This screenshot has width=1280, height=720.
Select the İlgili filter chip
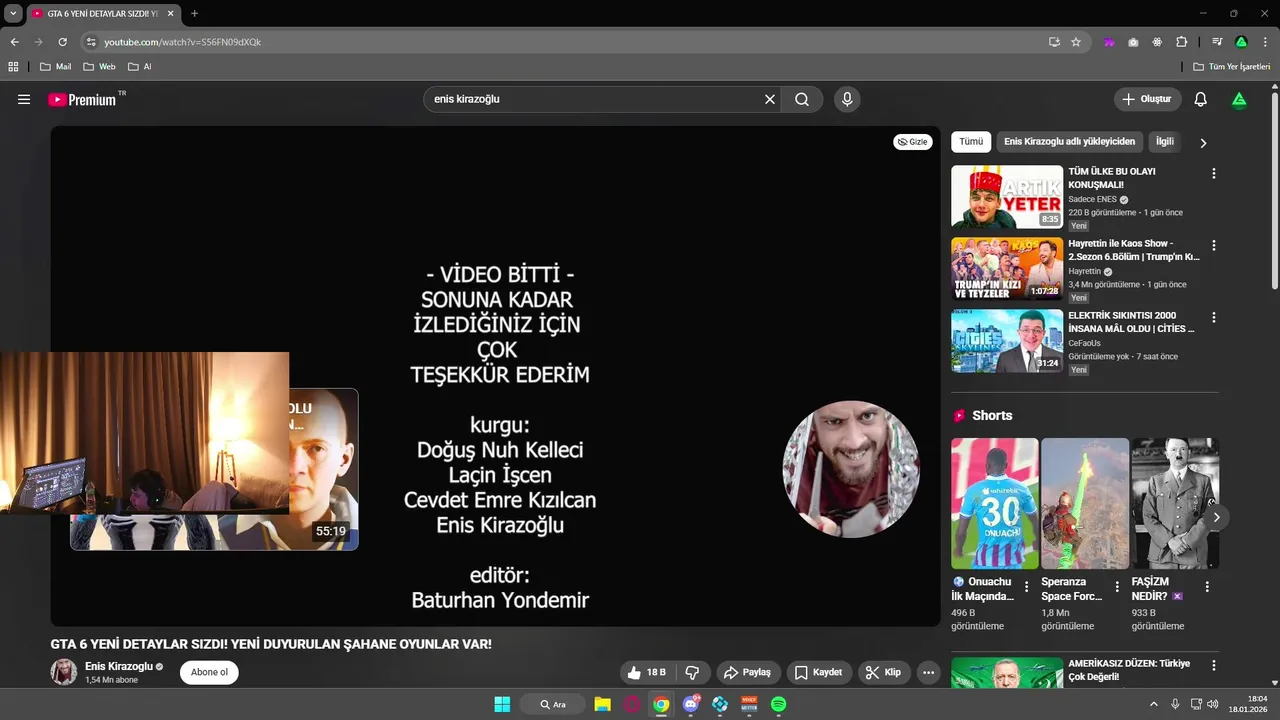click(x=1165, y=142)
